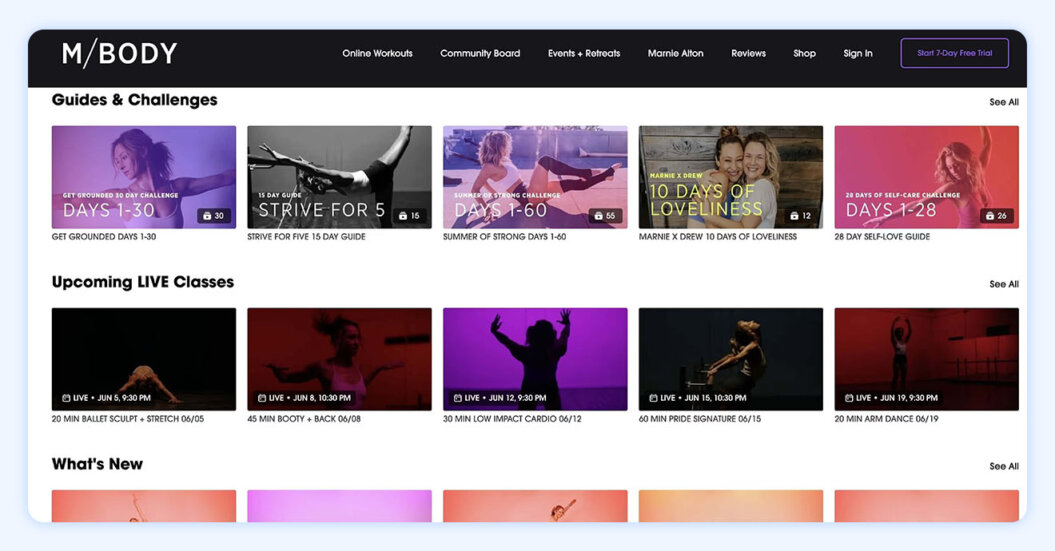Viewport: 1055px width, 551px height.
Task: Click the video count badge showing 30
Action: [213, 215]
